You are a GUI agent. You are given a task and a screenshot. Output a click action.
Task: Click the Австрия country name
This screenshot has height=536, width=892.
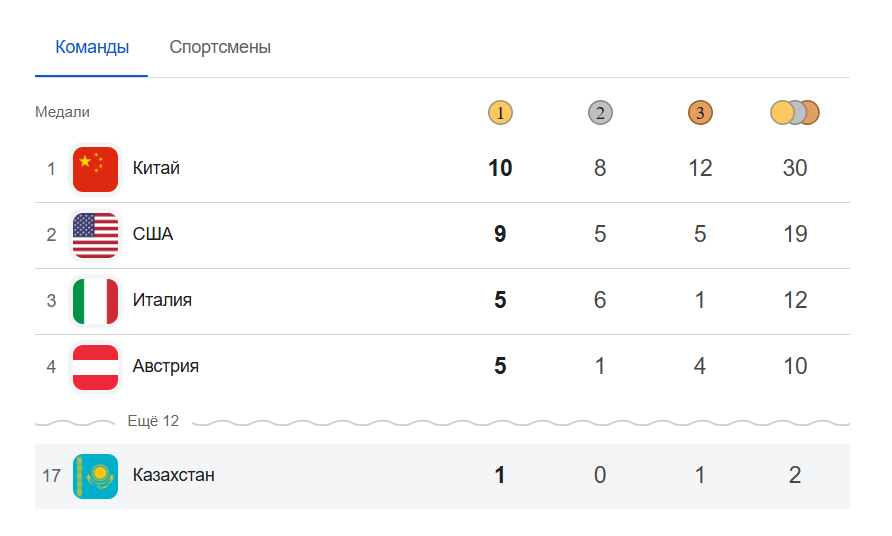[166, 366]
